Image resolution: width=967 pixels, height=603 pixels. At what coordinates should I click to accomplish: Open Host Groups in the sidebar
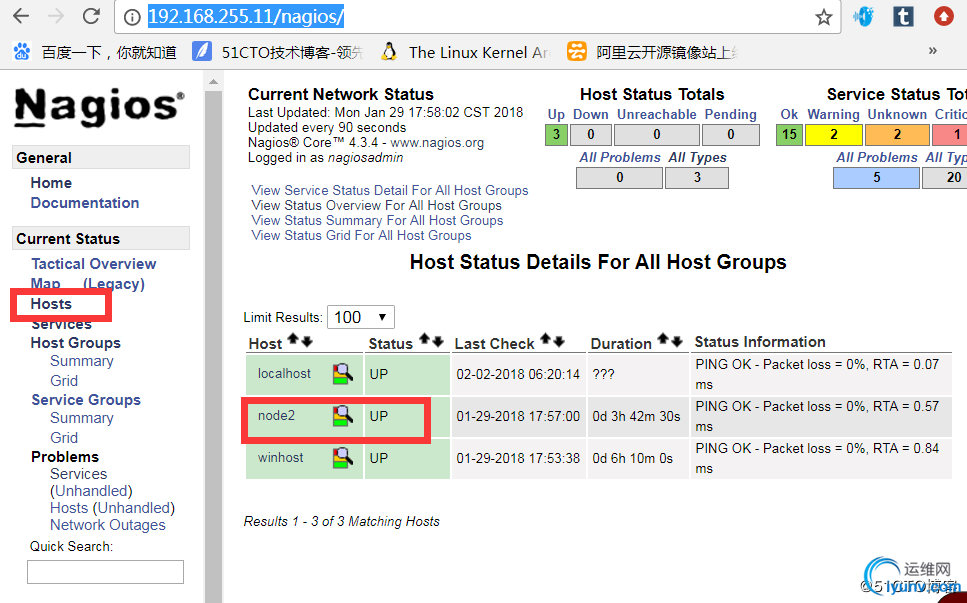[76, 343]
